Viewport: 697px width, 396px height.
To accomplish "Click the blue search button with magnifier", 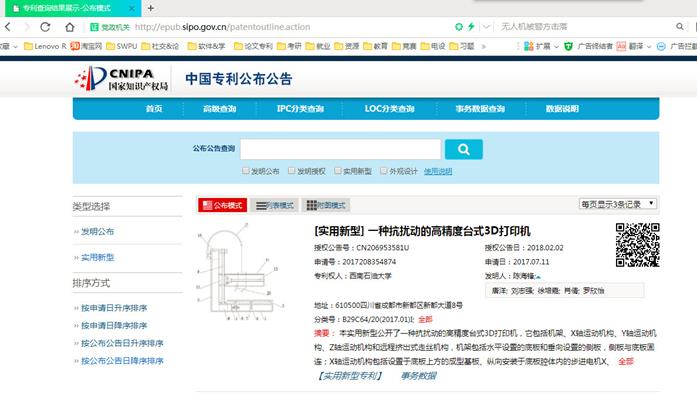I will tap(464, 149).
